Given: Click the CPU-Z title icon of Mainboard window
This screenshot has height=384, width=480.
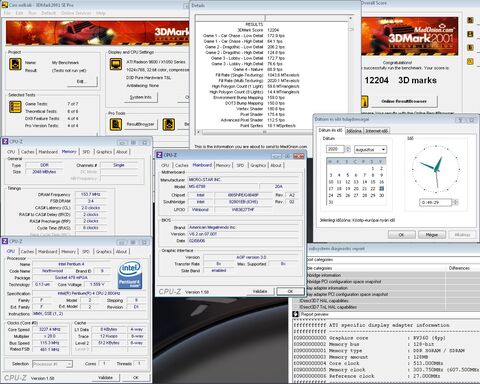Looking at the screenshot, I should point(159,155).
